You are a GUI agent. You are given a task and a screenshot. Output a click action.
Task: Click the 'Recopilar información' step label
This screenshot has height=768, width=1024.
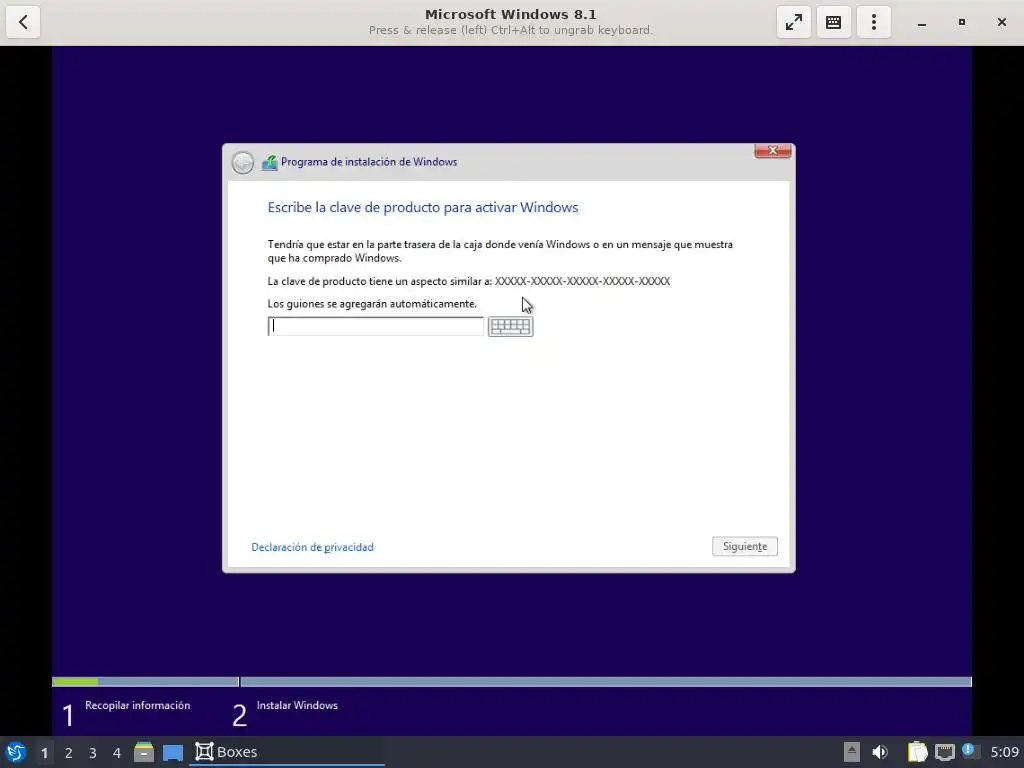click(x=137, y=705)
